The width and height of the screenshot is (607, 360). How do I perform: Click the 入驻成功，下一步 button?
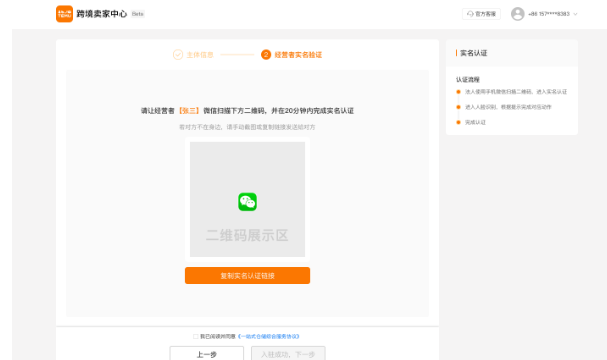coord(288,354)
